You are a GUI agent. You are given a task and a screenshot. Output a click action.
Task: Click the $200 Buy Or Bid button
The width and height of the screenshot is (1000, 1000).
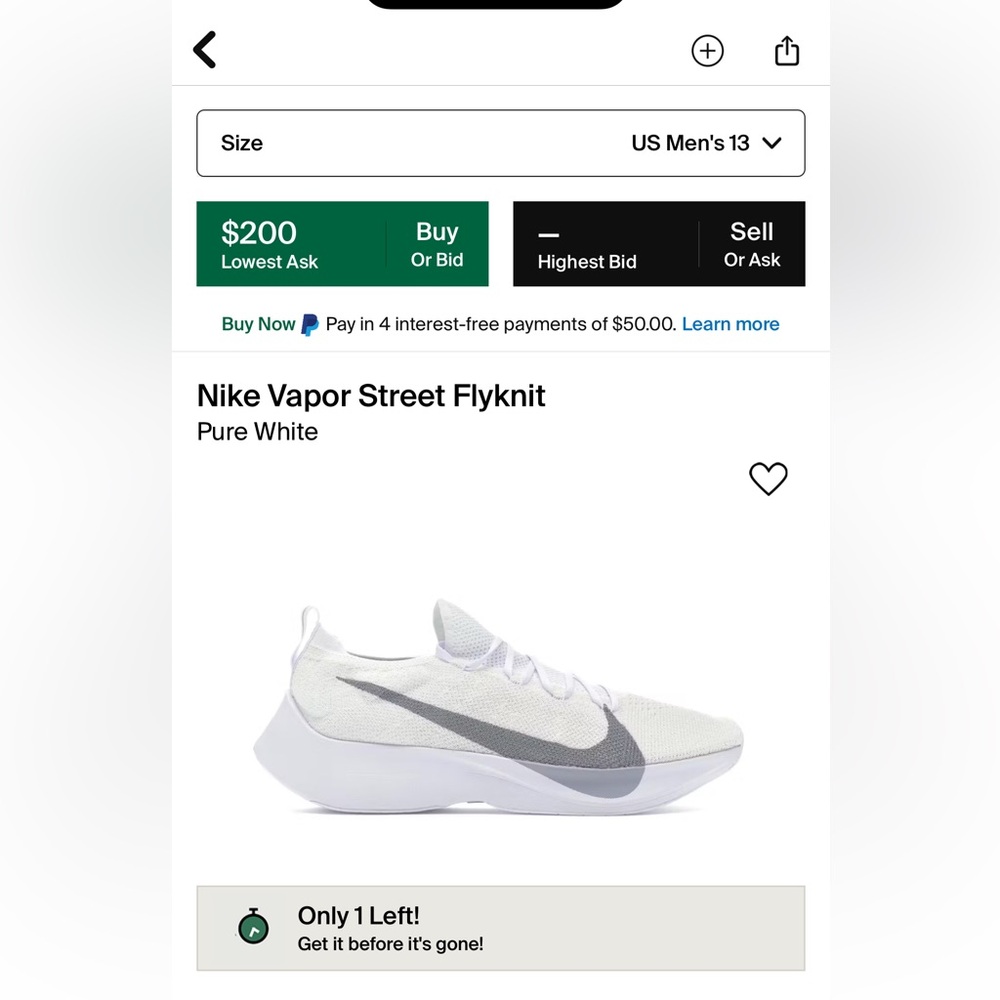click(x=342, y=243)
